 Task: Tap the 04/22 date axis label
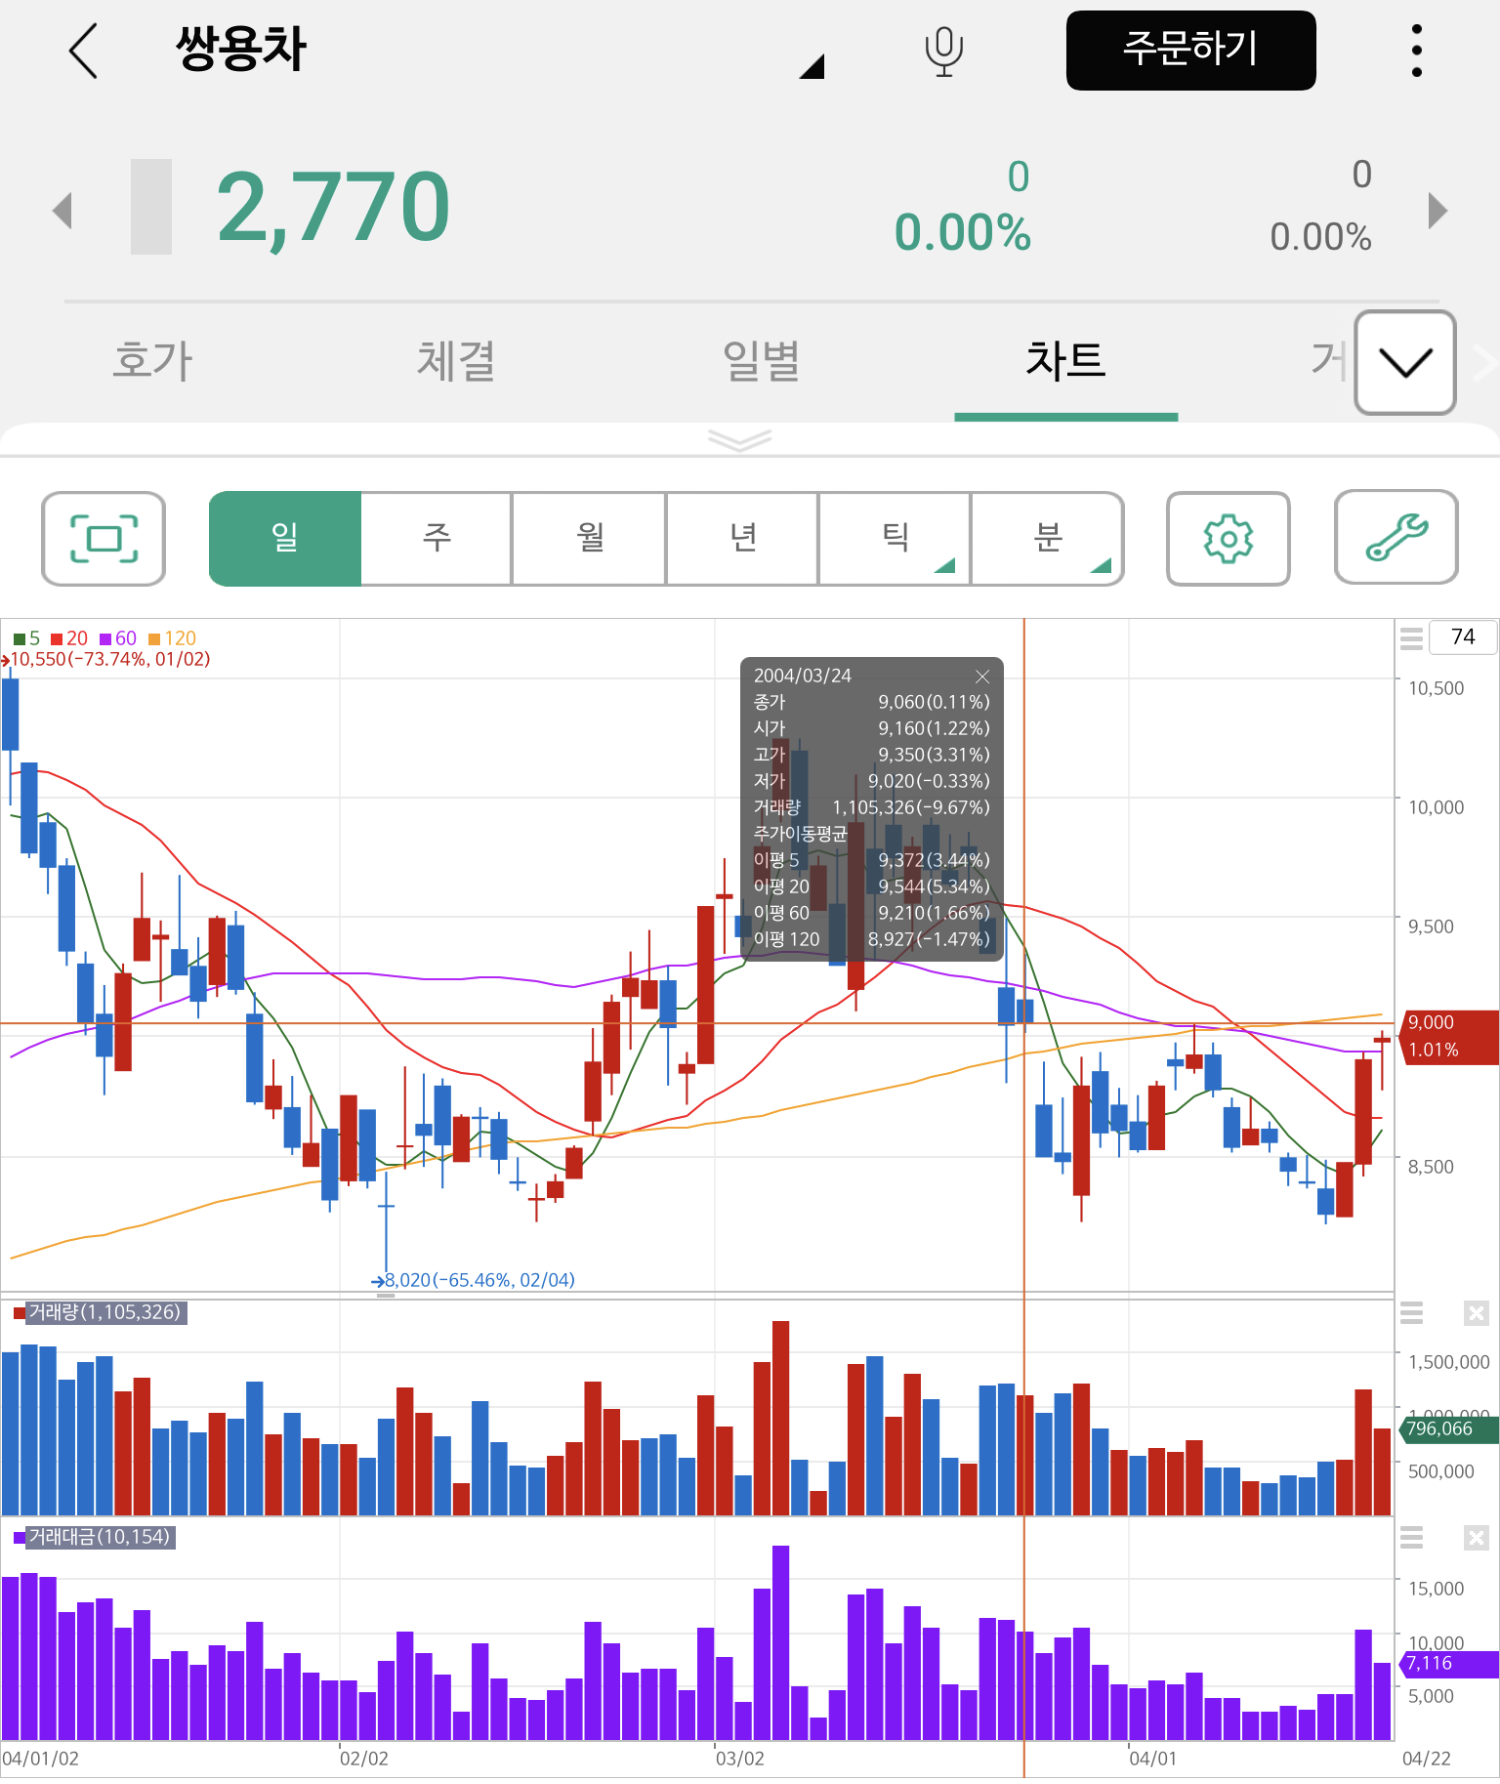click(1427, 1759)
